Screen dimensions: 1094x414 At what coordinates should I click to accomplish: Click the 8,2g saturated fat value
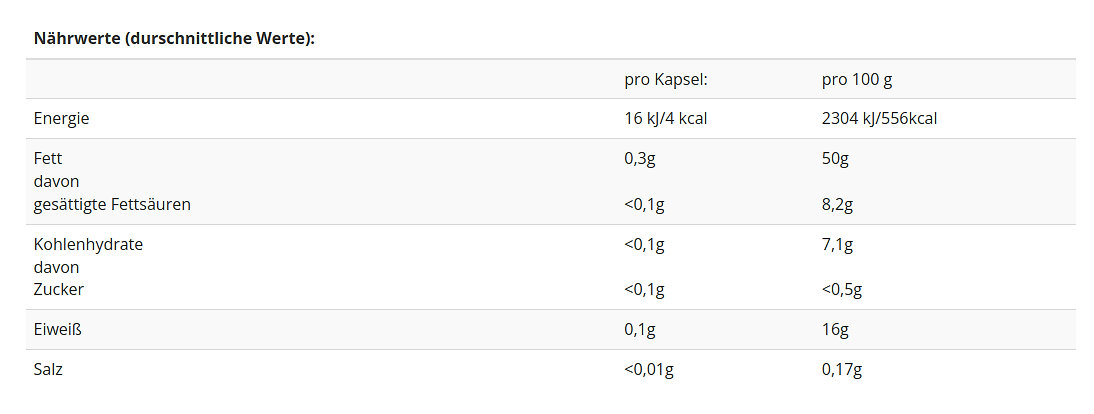point(839,204)
